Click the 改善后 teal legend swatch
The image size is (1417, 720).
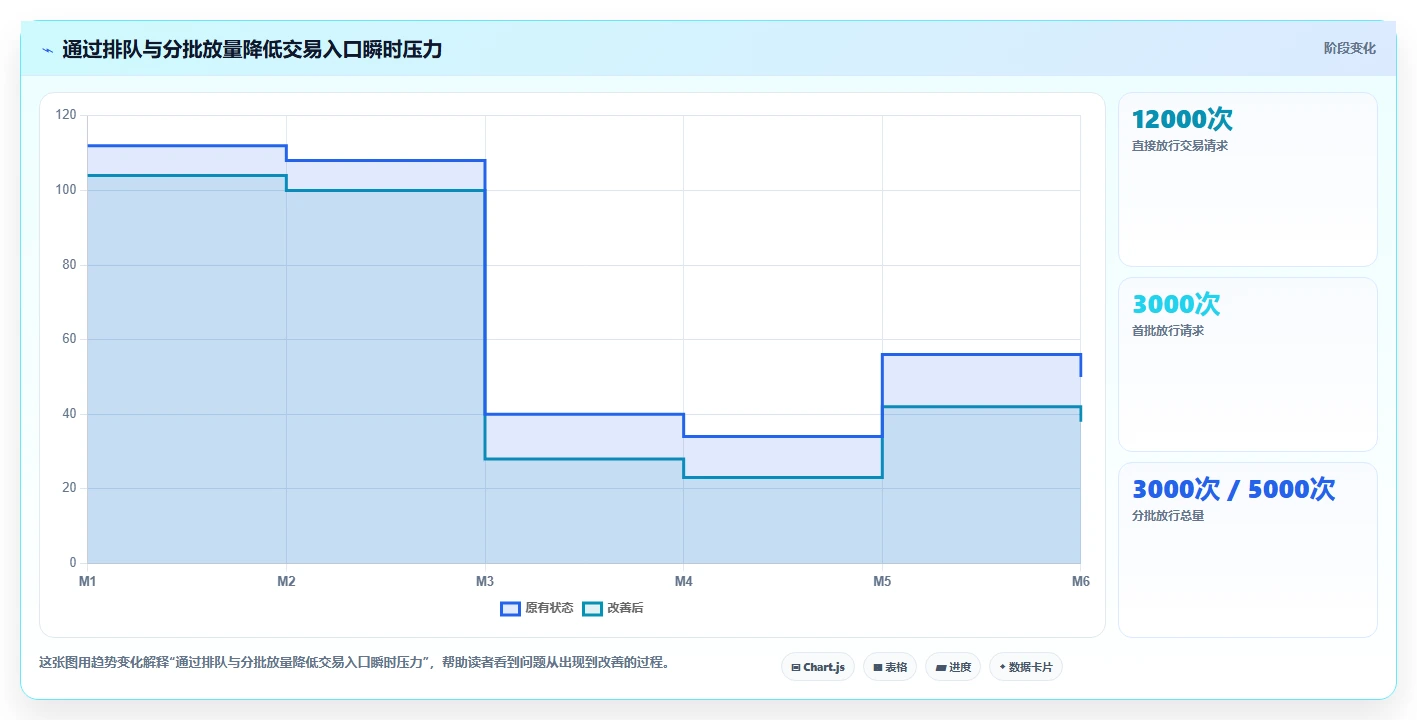pos(592,608)
